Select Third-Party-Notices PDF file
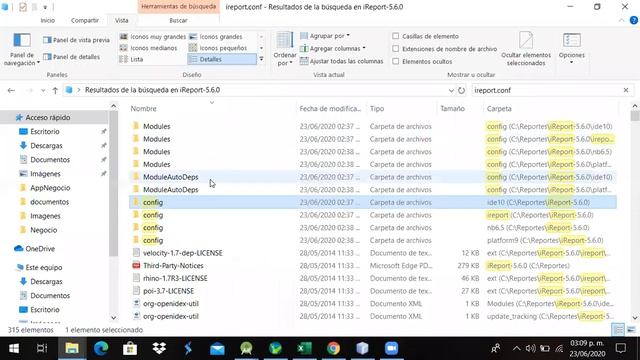Viewport: 640px width, 360px height. click(373, 266)
